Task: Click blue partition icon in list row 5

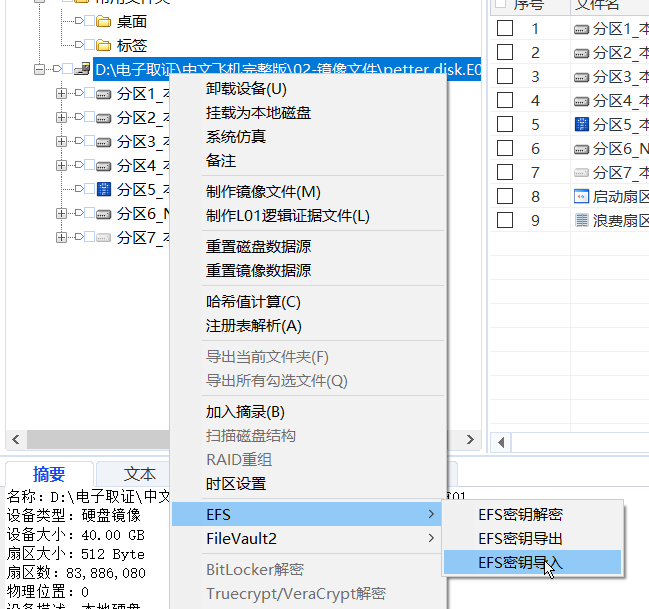Action: tap(582, 124)
